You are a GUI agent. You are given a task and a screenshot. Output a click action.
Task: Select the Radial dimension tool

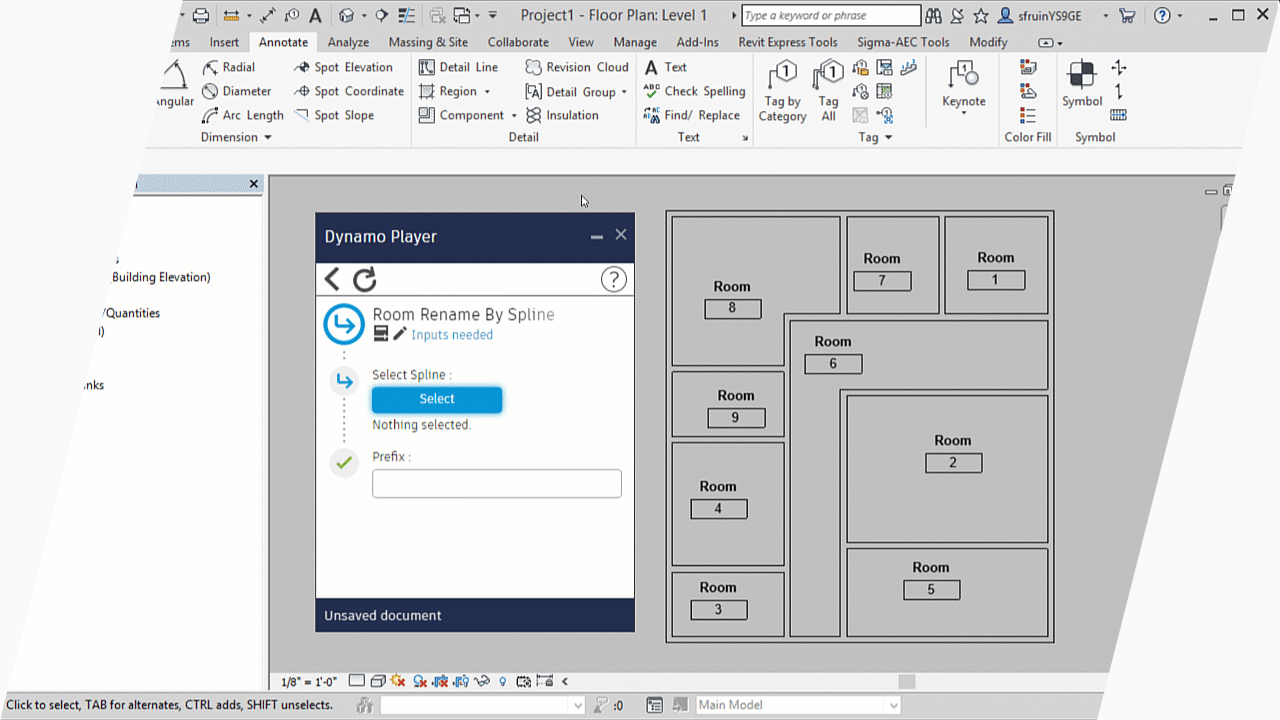tap(228, 67)
